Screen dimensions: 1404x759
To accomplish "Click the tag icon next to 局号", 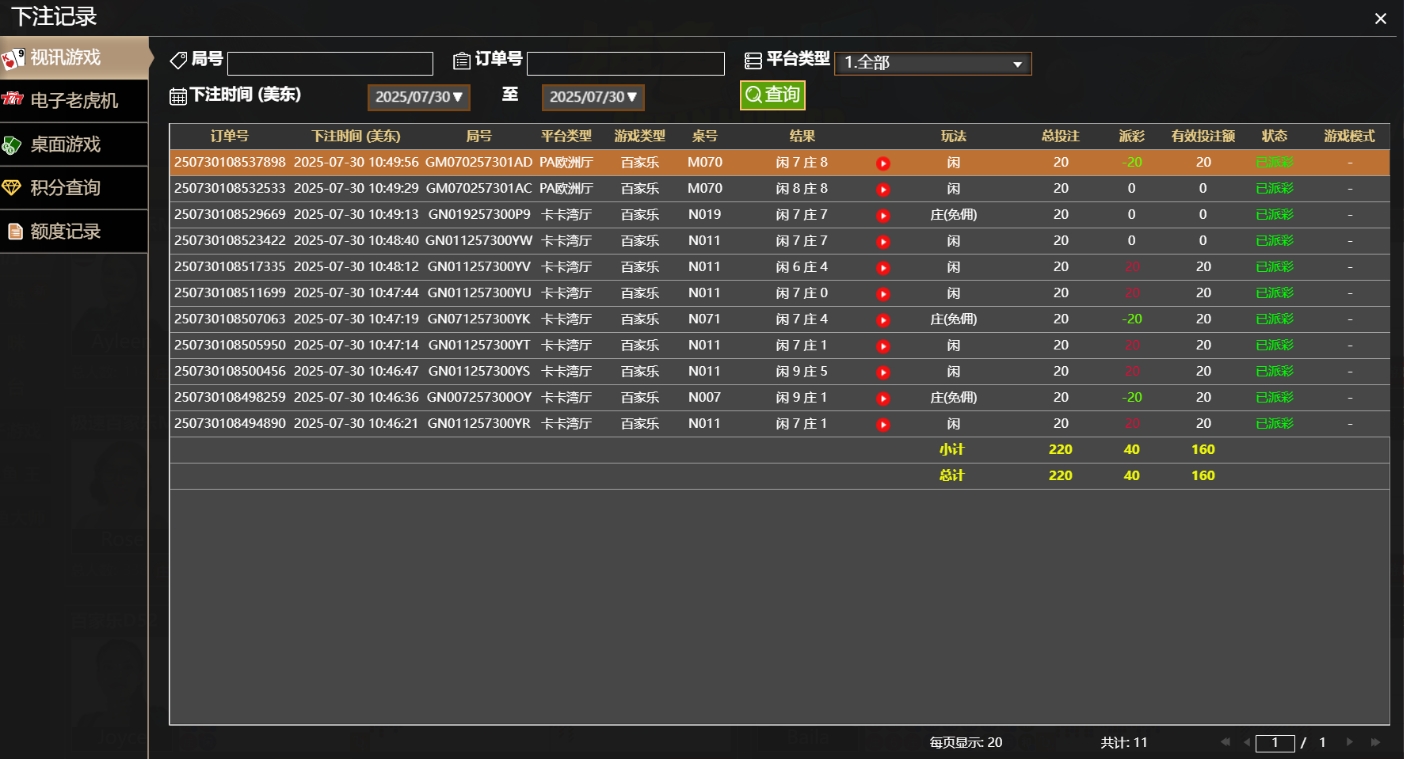I will point(178,61).
